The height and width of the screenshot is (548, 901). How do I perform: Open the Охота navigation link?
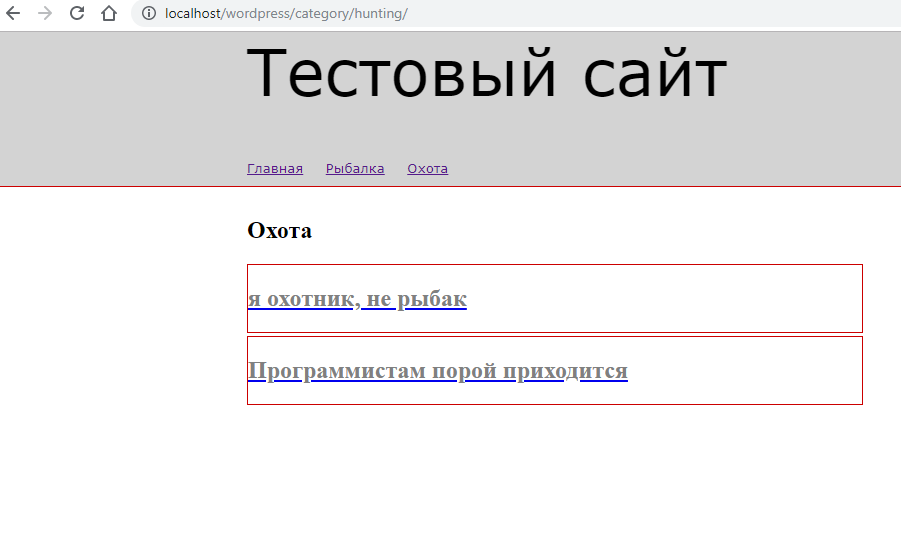pos(427,169)
